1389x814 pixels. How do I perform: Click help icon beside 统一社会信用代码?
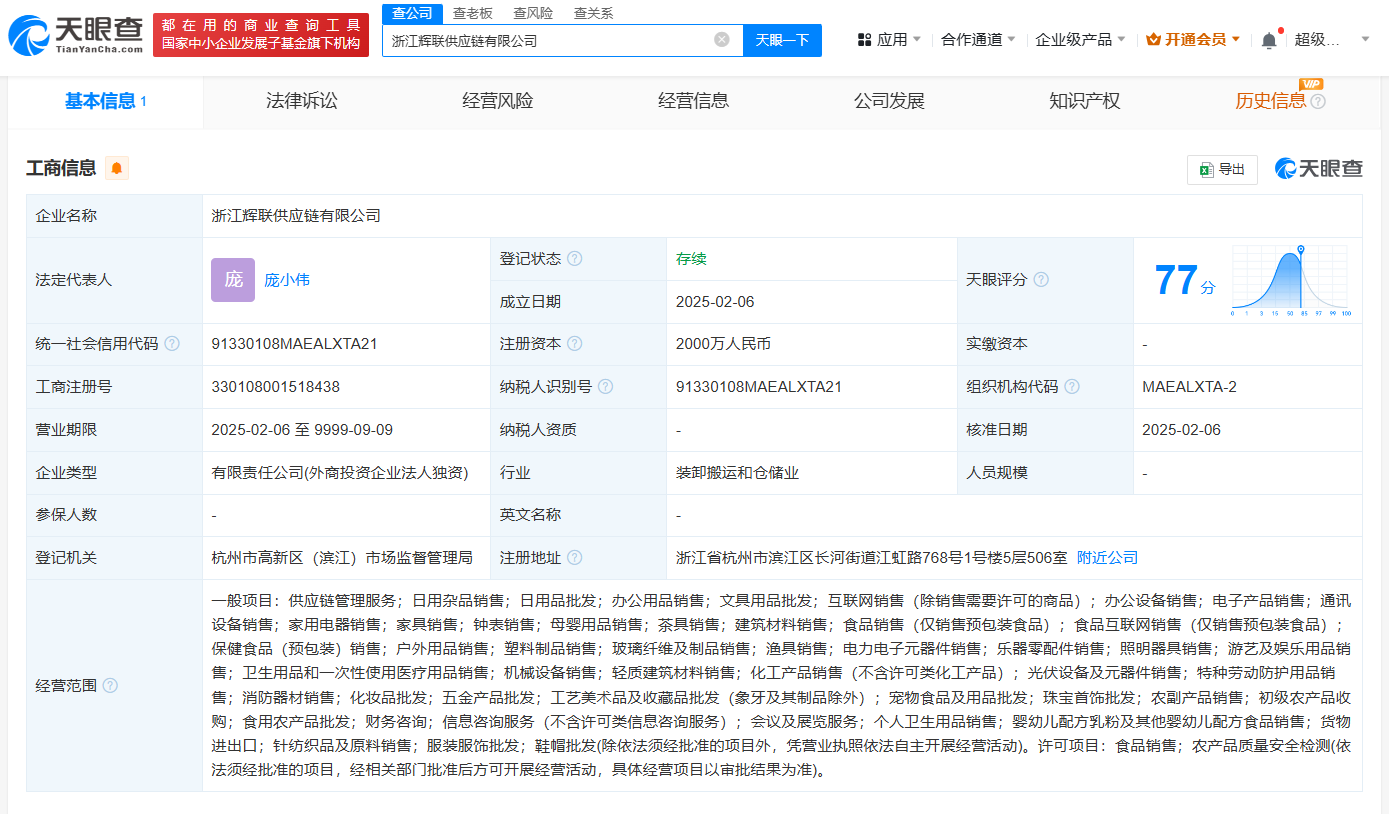[x=172, y=344]
